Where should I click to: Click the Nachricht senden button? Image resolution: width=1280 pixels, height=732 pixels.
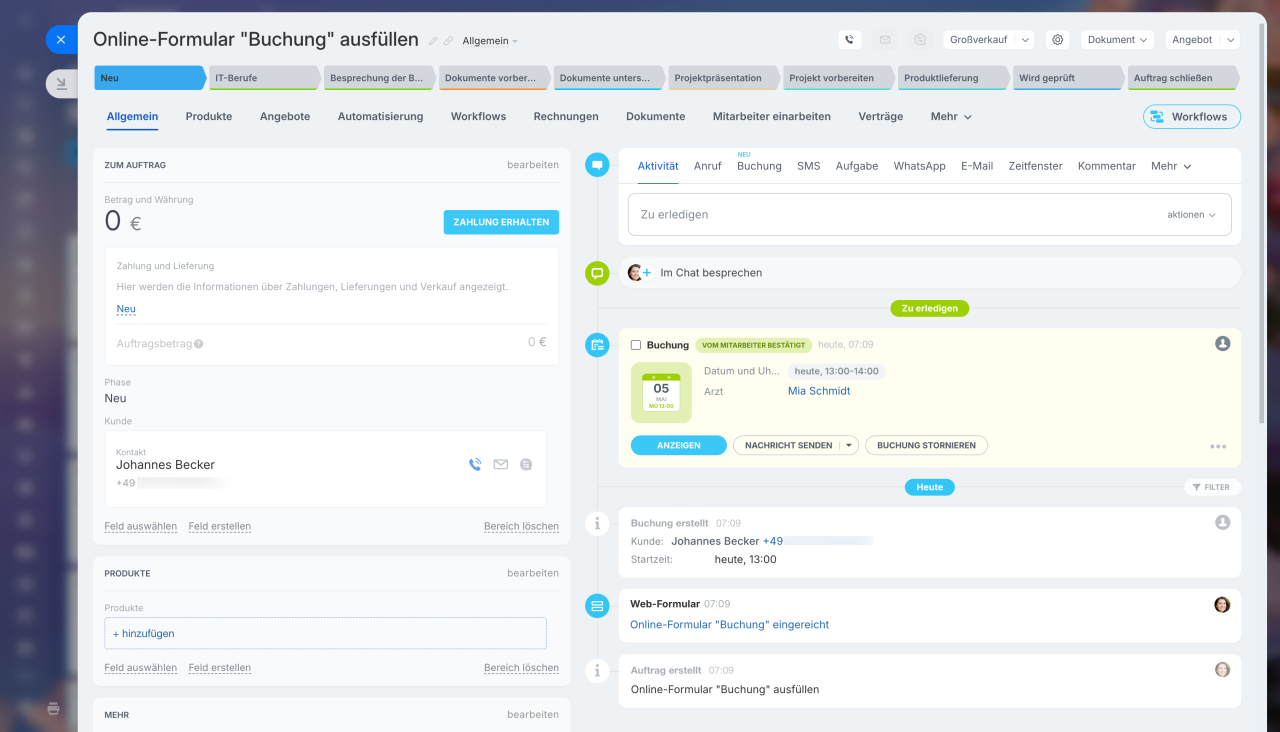coord(788,446)
